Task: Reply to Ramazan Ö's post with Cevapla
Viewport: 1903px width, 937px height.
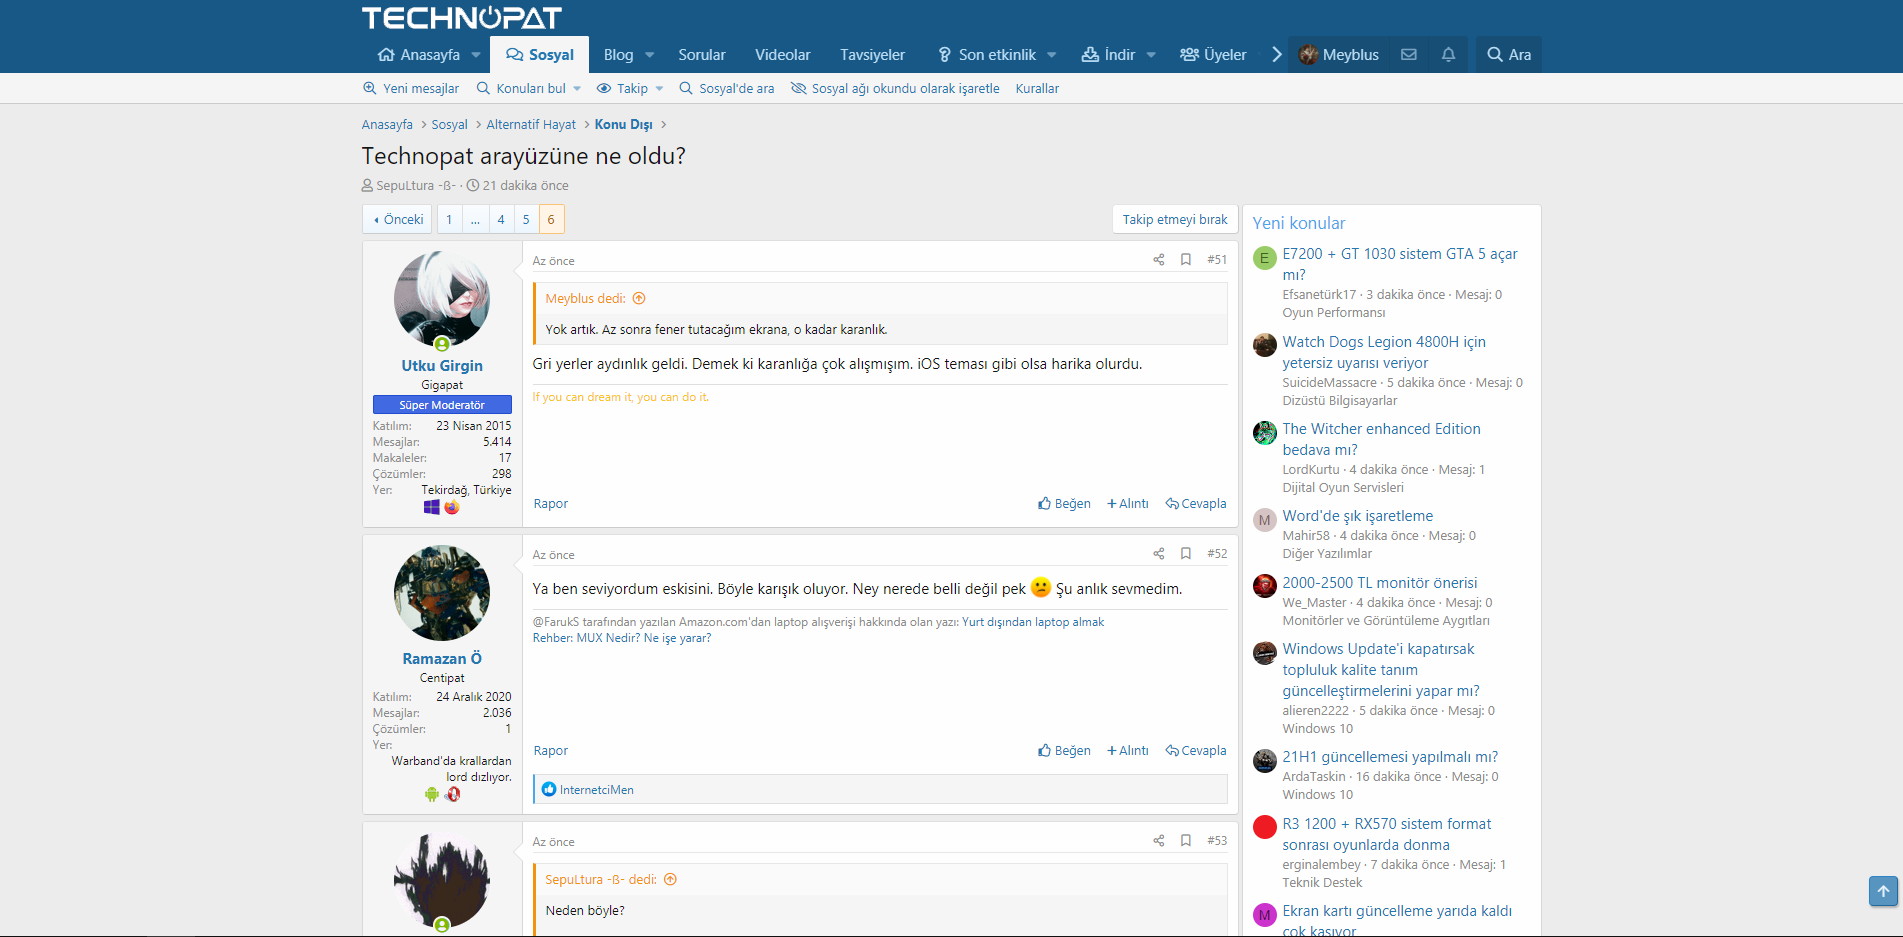Action: (1196, 751)
